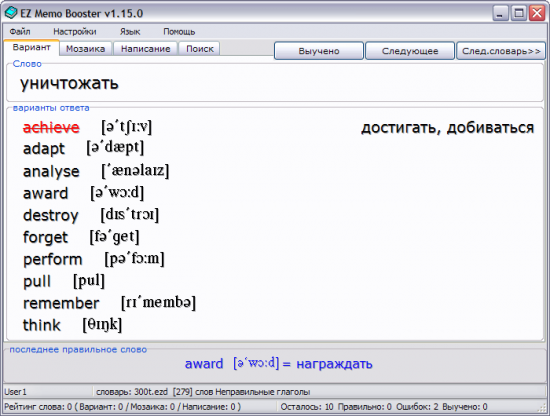Viewport: 550px width, 416px height.
Task: Click the transcription [dɪsˈtrɔɪ]
Action: point(130,214)
